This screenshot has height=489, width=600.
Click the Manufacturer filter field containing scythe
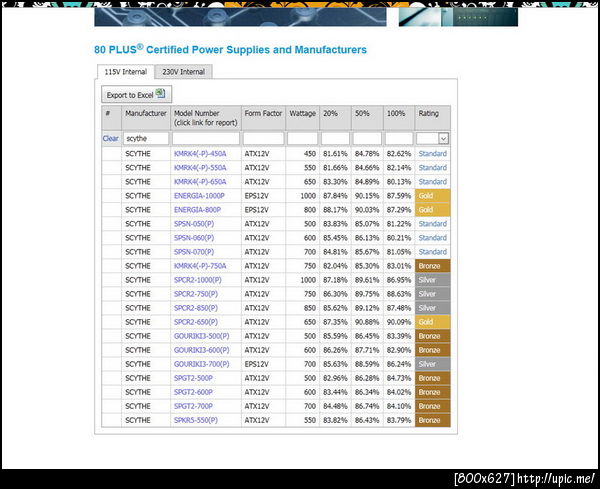(x=146, y=139)
